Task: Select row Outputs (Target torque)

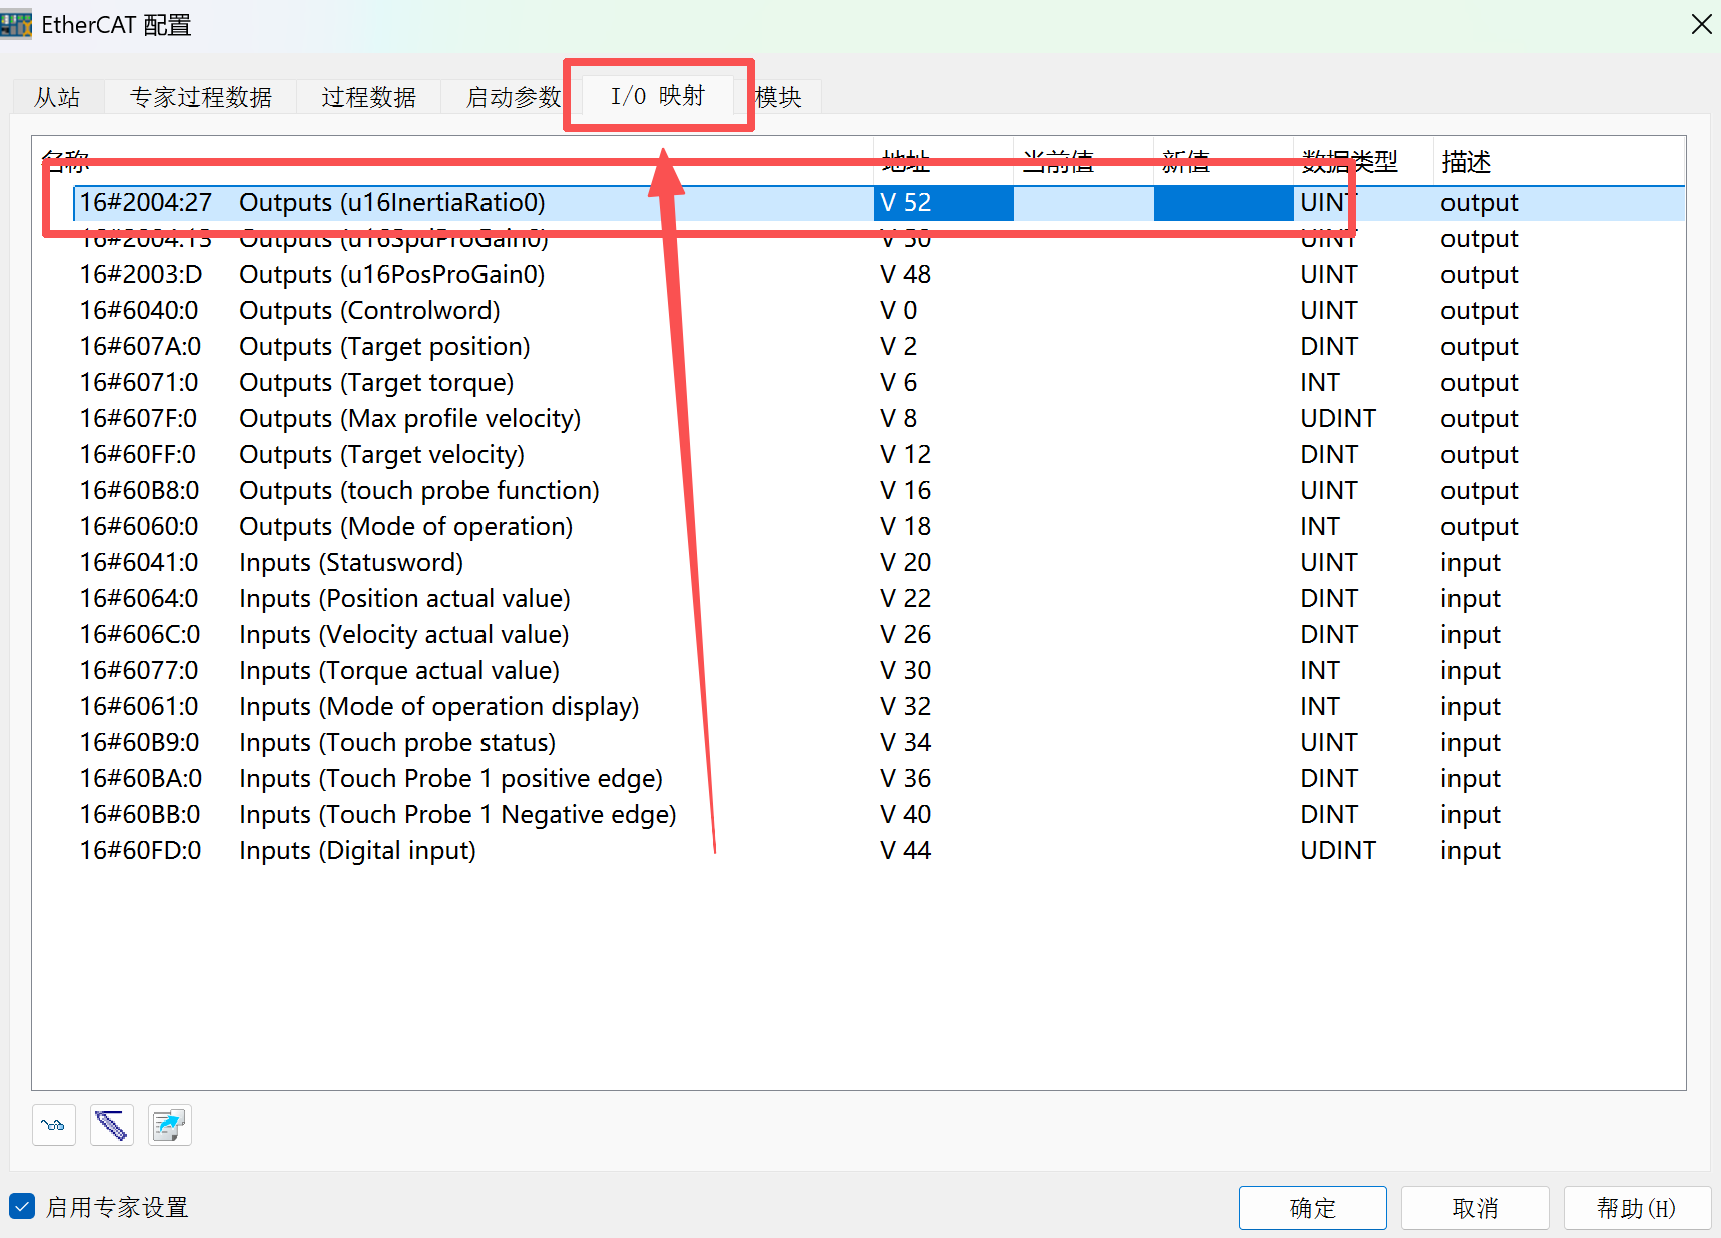Action: (878, 383)
